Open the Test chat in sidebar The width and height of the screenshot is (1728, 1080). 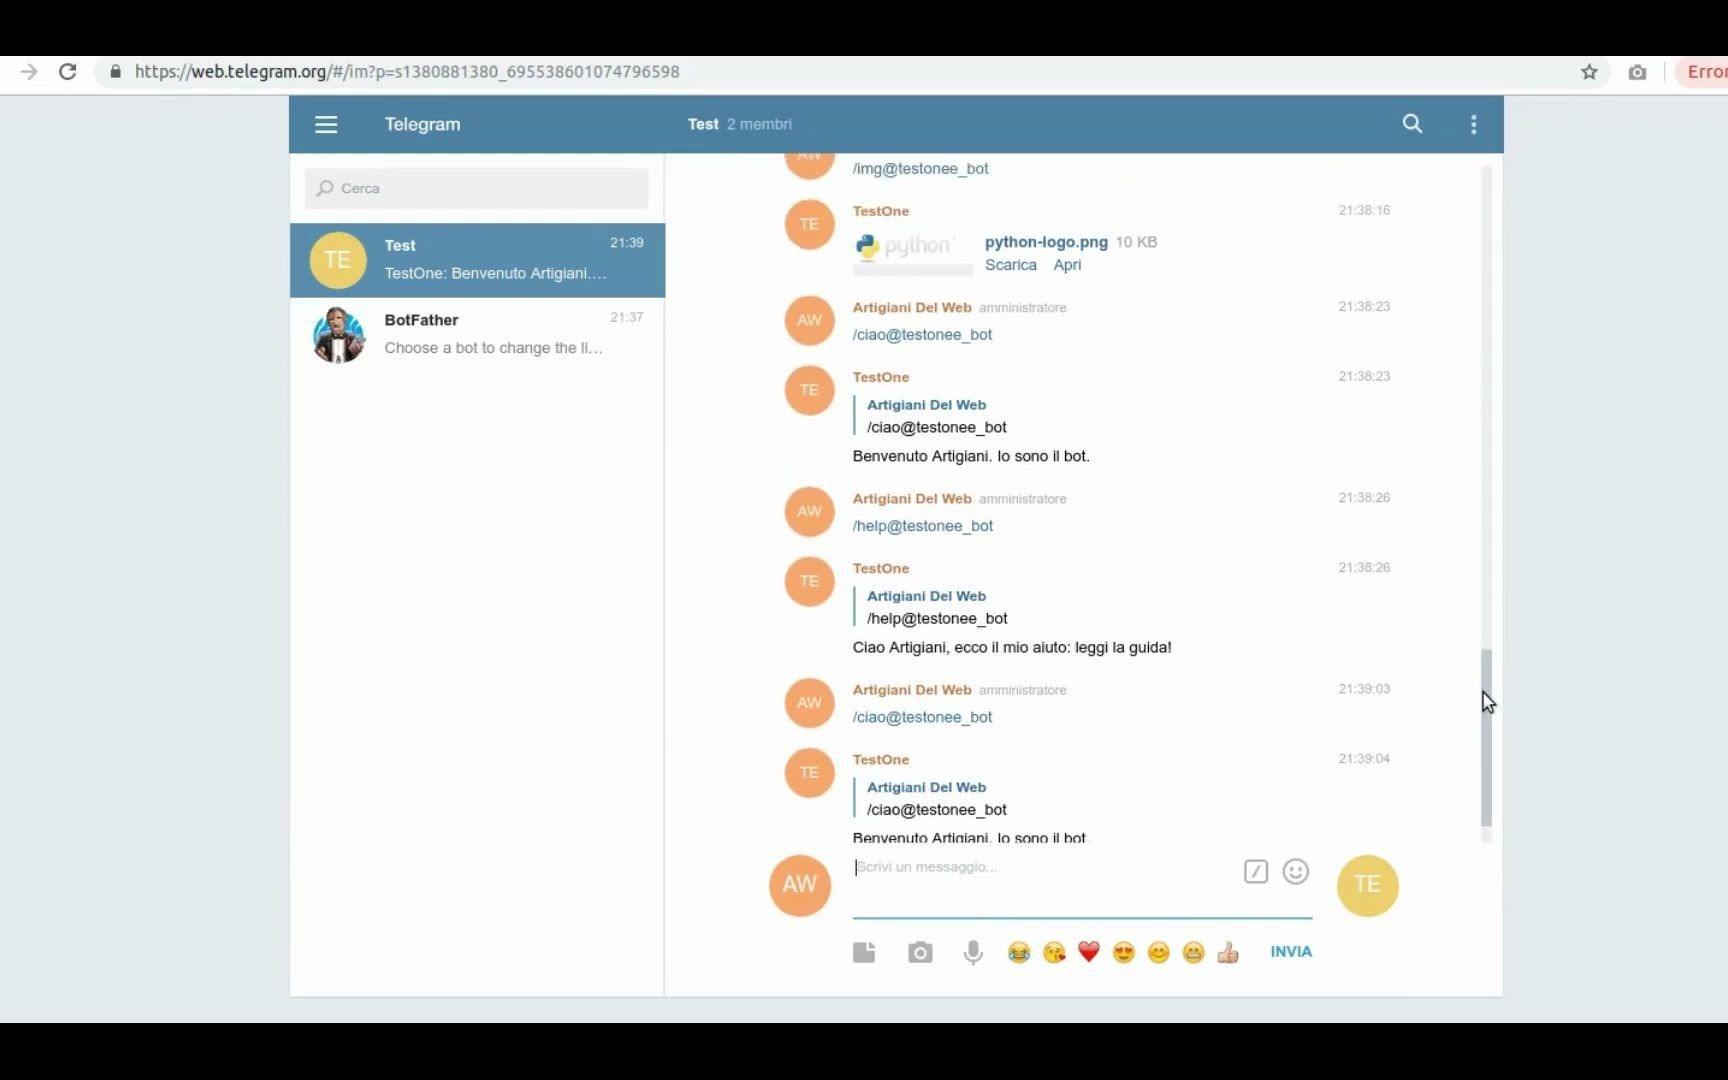pos(477,260)
